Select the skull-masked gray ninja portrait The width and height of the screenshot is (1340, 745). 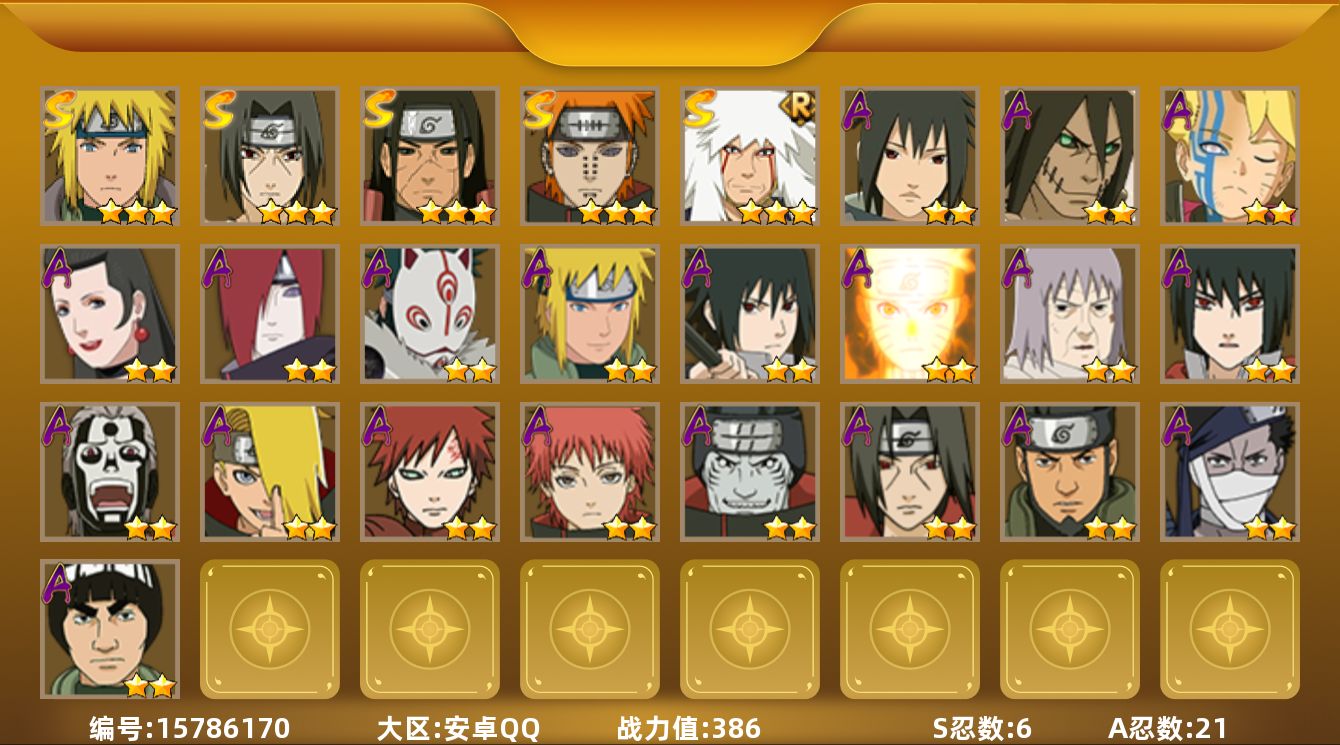(110, 472)
